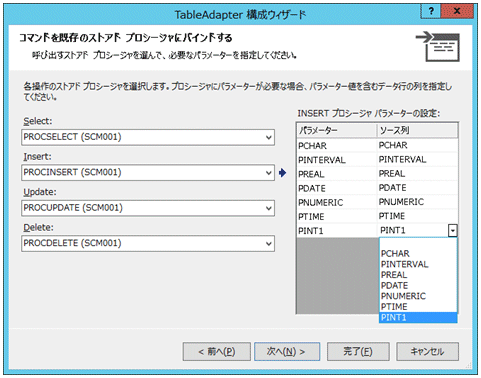Click the help question mark icon
The width and height of the screenshot is (481, 378).
click(x=431, y=11)
